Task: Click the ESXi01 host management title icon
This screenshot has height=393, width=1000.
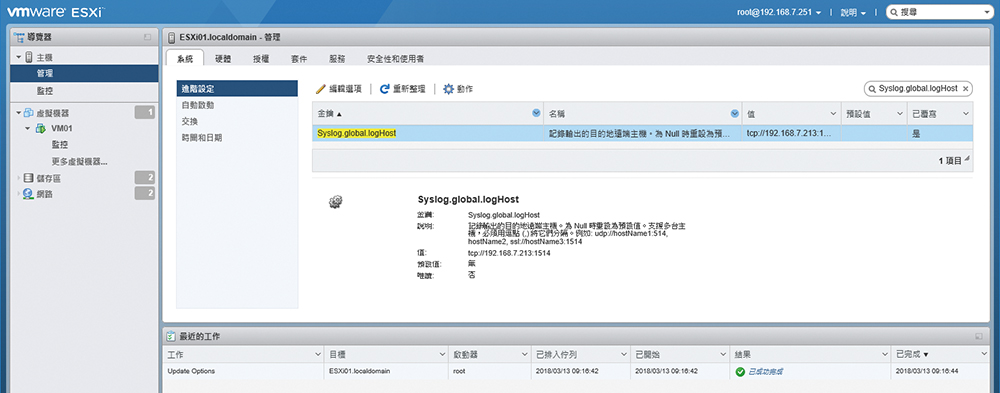Action: click(x=172, y=37)
